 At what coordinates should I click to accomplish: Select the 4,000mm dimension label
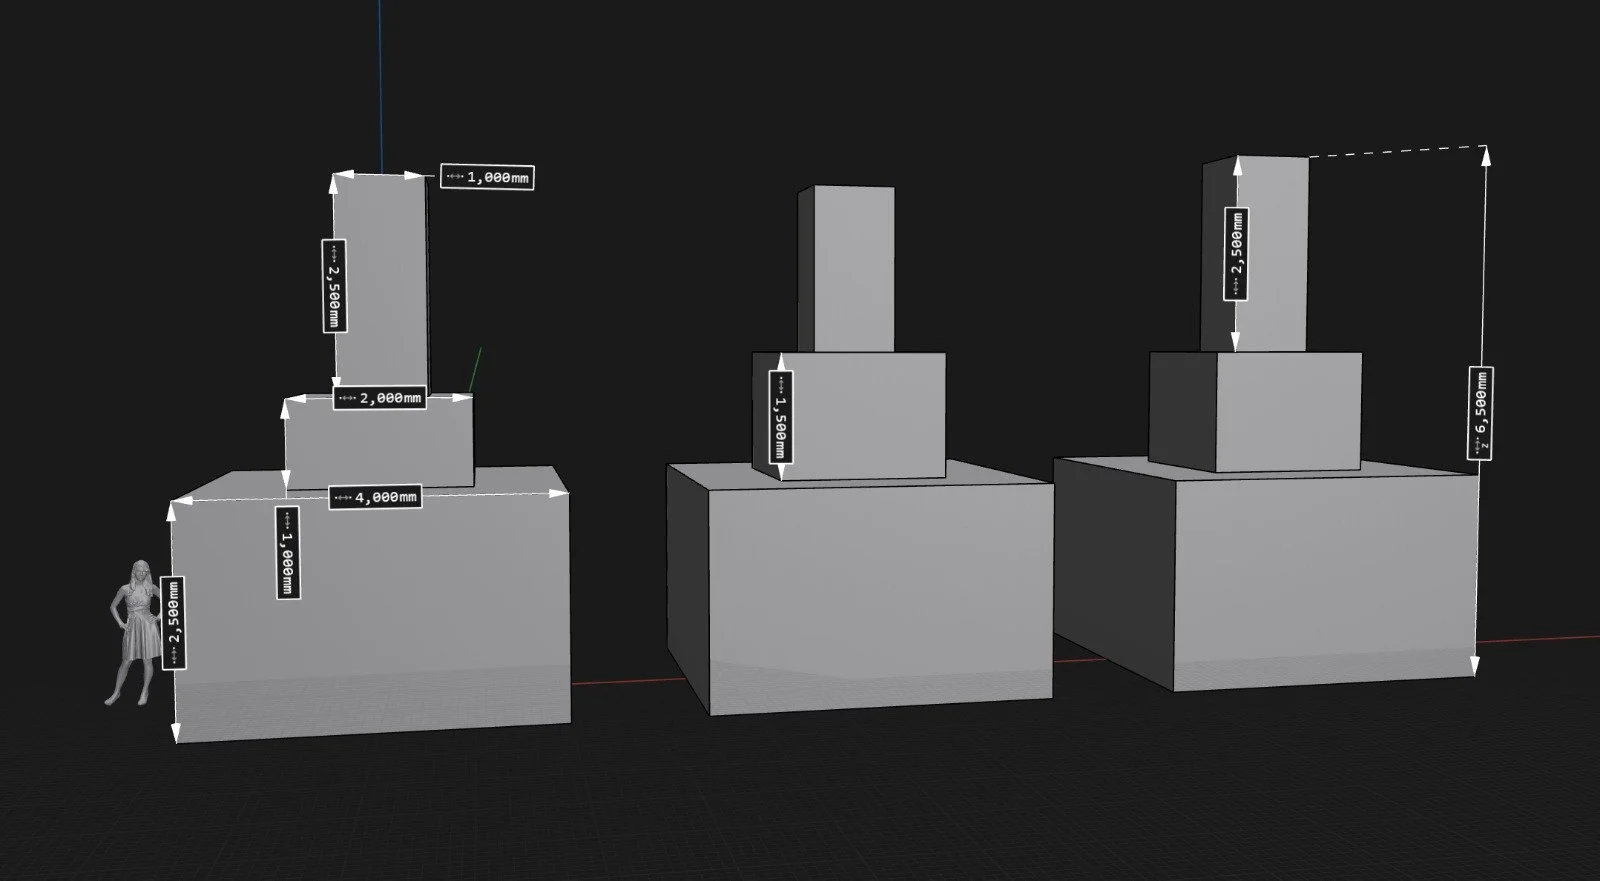(375, 497)
